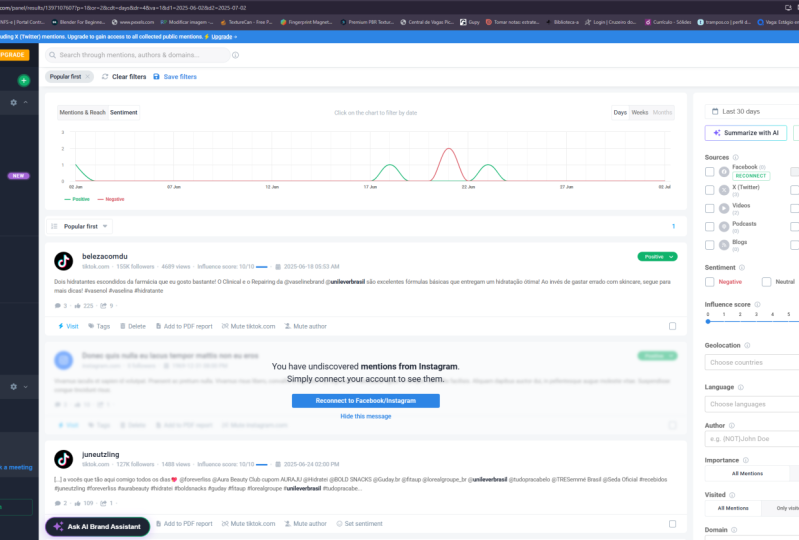The height and width of the screenshot is (540, 799).
Task: Mute tiktok.com on belezacomdu mention
Action: click(249, 326)
